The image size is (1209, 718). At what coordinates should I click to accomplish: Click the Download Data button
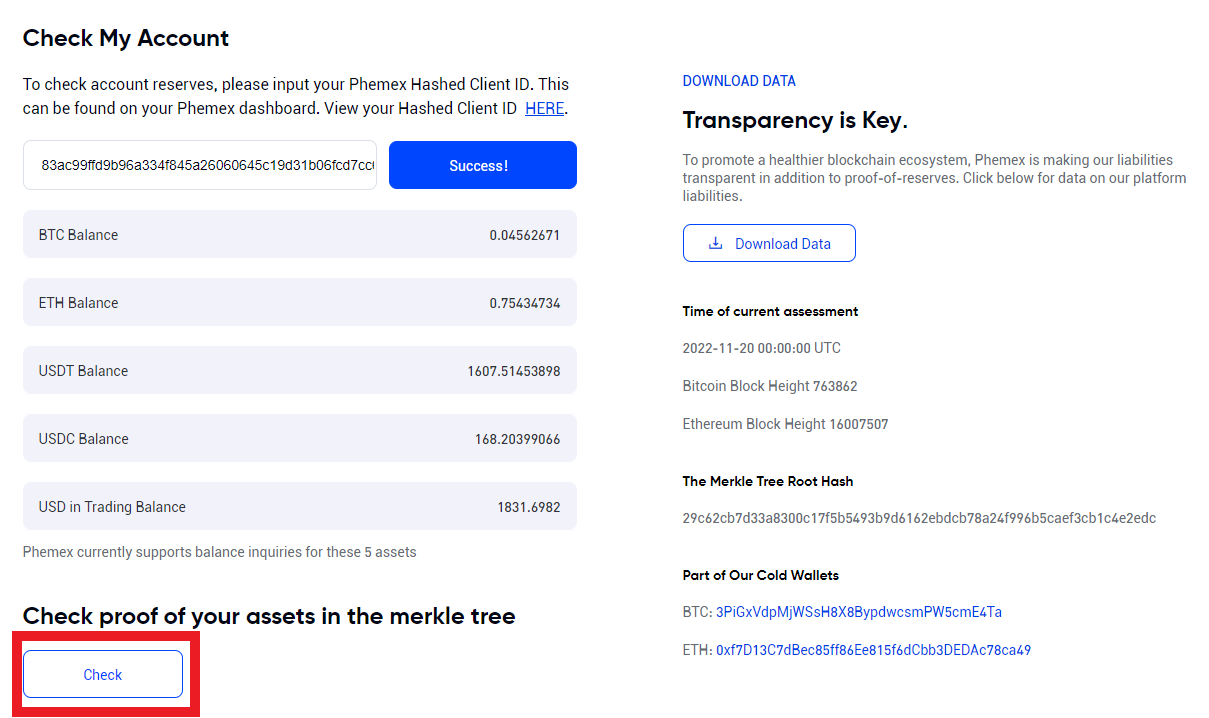pyautogui.click(x=769, y=243)
